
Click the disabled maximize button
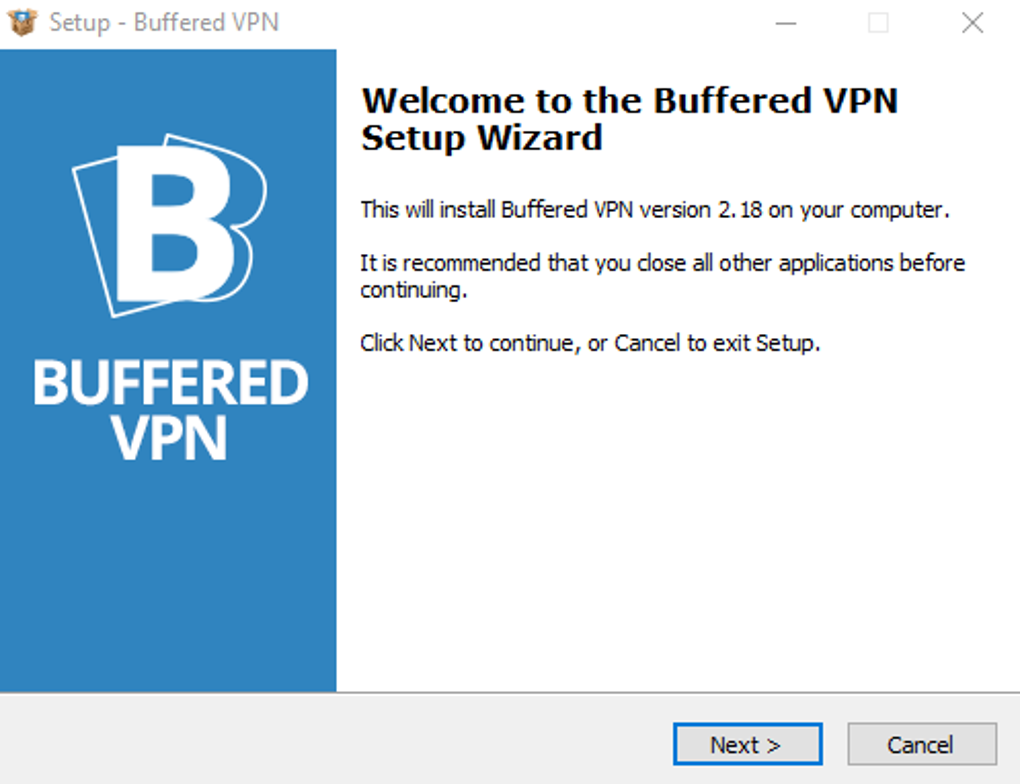coord(878,23)
